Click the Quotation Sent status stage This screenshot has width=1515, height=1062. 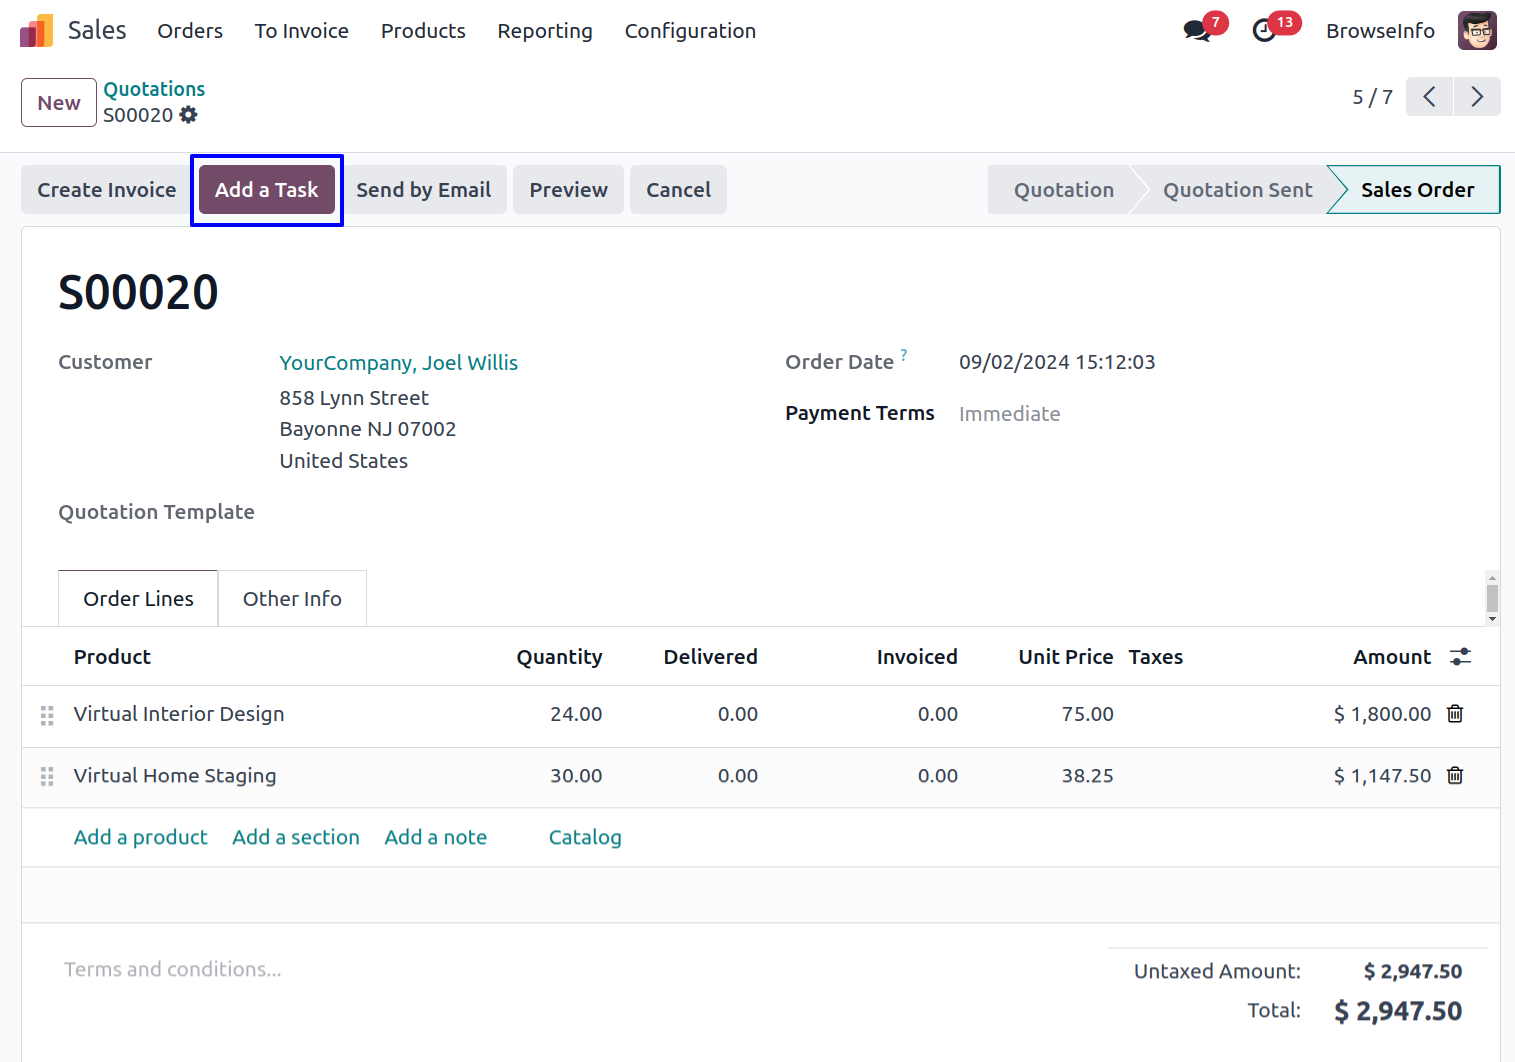[1237, 190]
